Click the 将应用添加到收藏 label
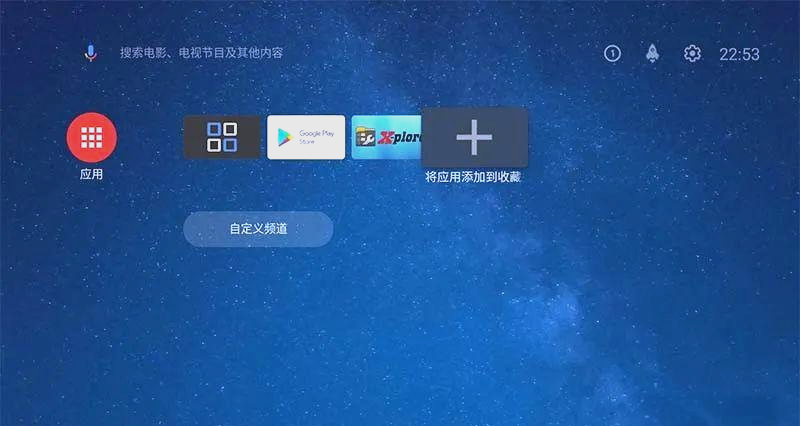 click(473, 177)
